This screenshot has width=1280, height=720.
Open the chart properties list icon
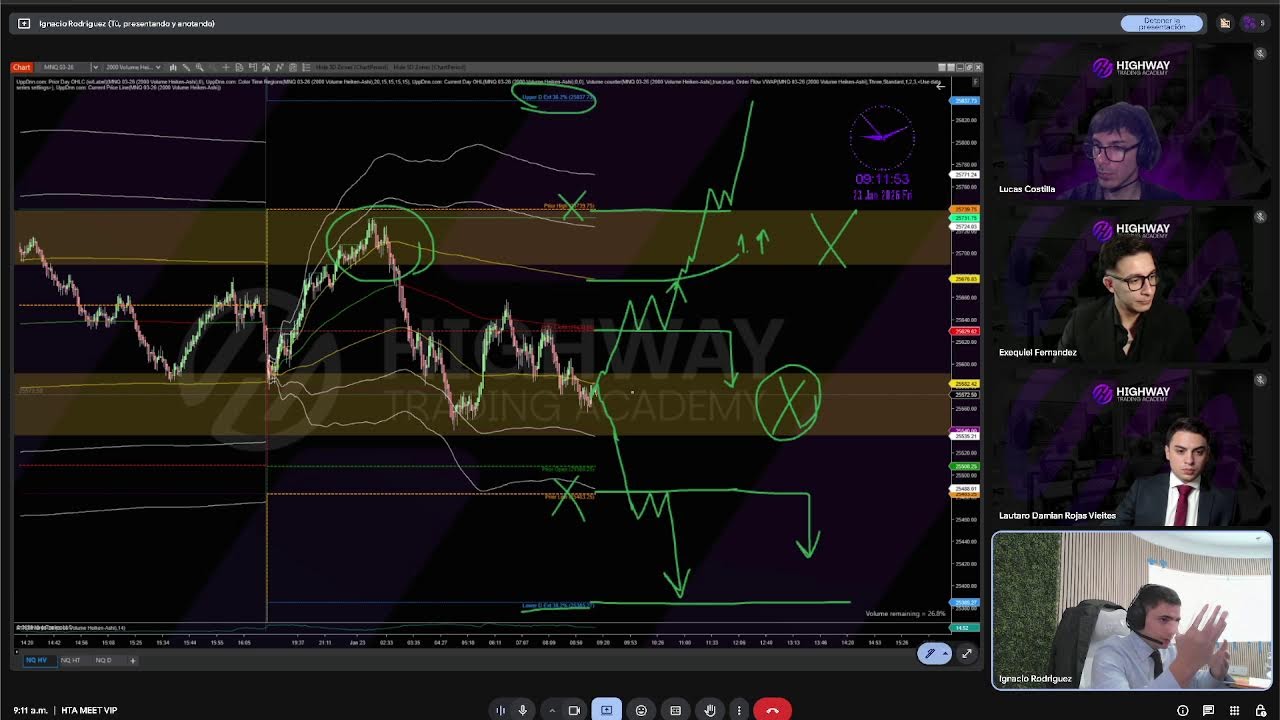[x=306, y=67]
